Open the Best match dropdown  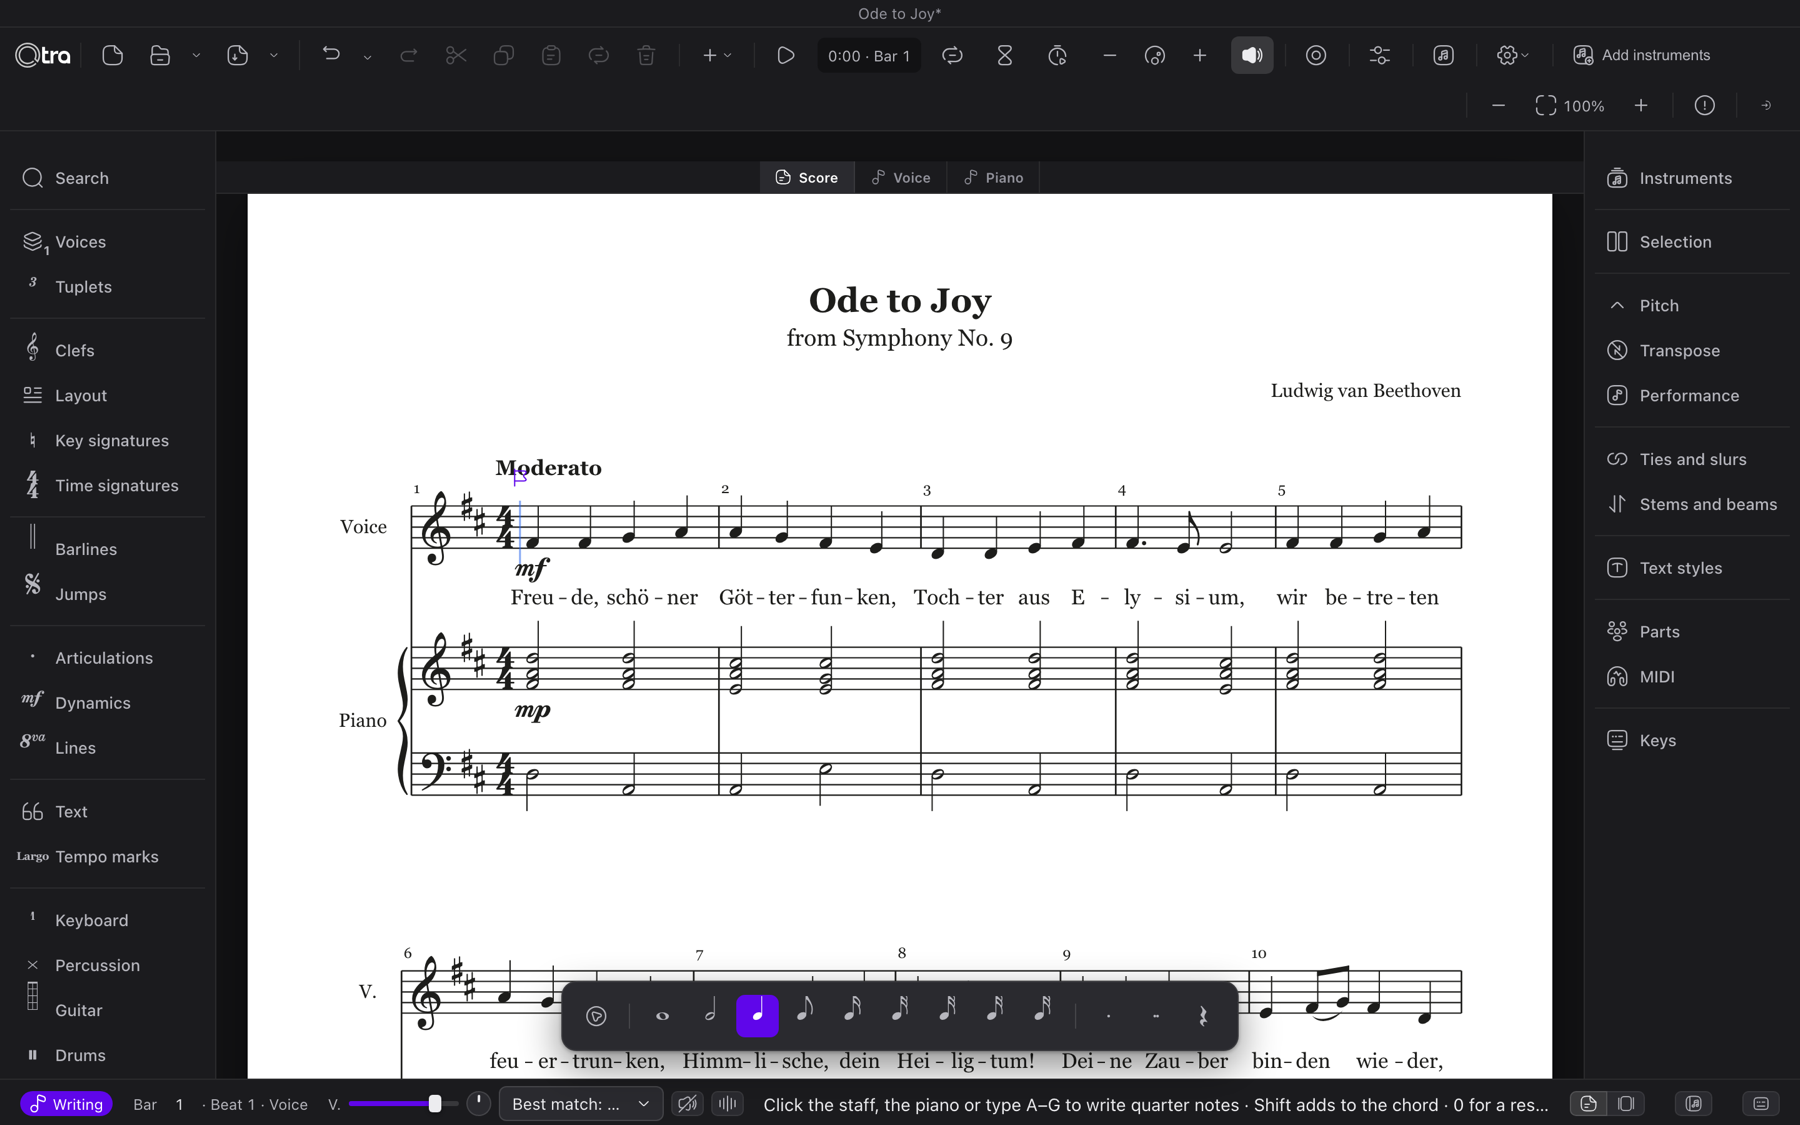(x=581, y=1104)
